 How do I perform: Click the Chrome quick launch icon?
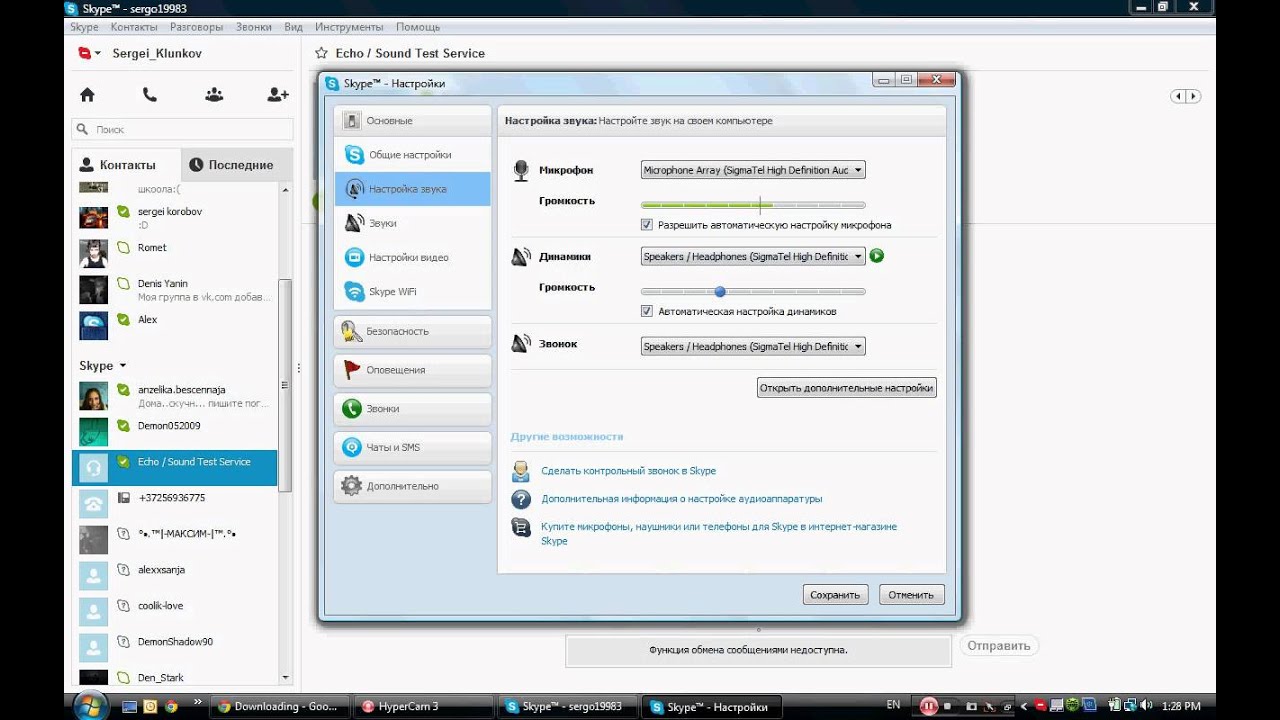pyautogui.click(x=171, y=706)
